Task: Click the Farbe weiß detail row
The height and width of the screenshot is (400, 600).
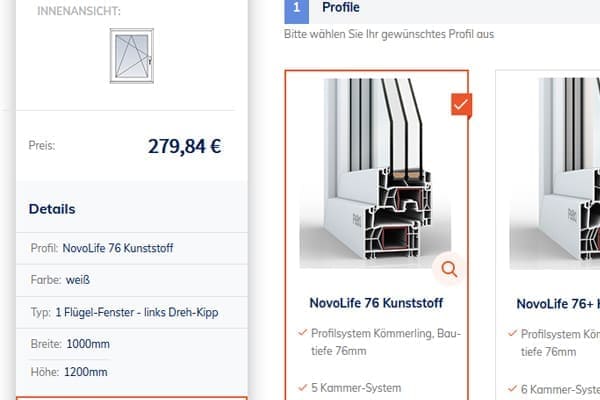Action: 132,280
